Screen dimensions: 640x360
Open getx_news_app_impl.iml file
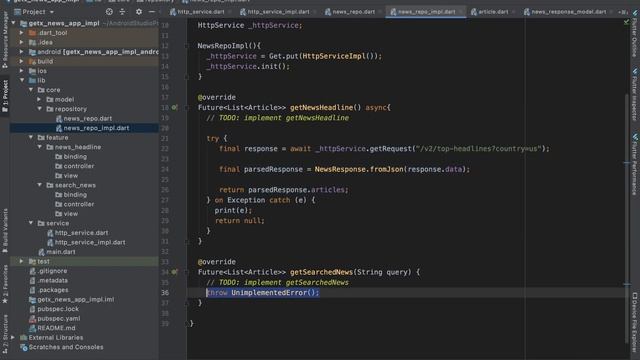click(x=72, y=299)
